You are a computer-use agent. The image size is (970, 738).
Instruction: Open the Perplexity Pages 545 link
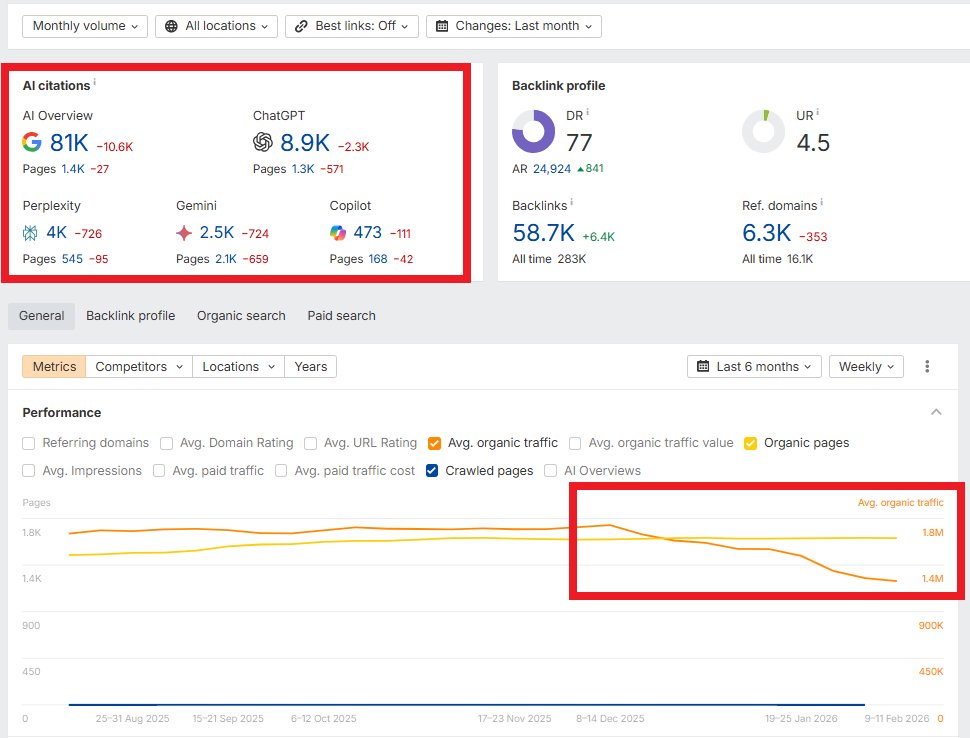tap(72, 259)
